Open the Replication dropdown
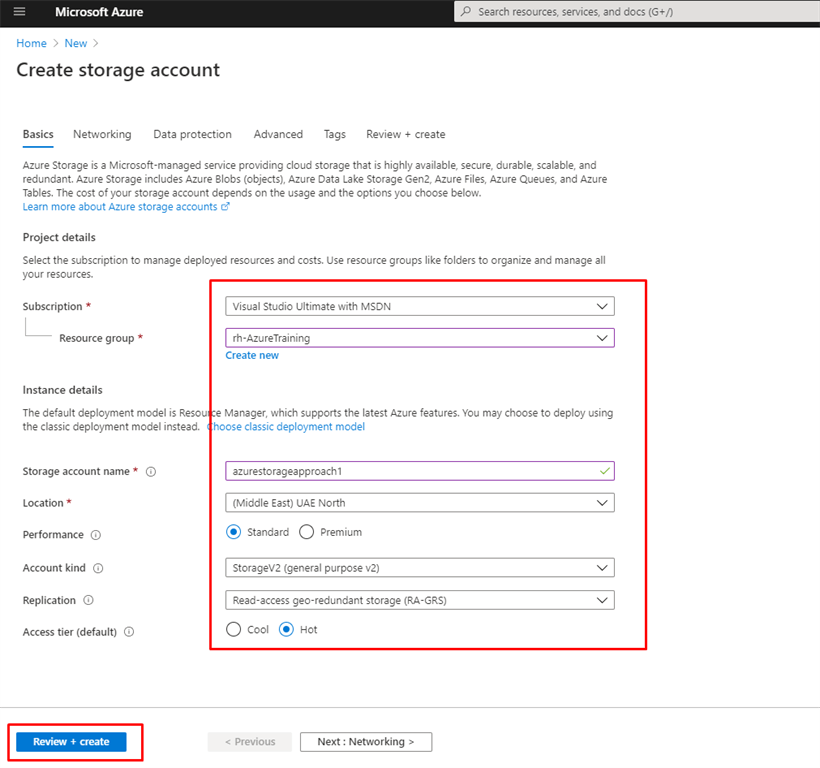 (601, 600)
